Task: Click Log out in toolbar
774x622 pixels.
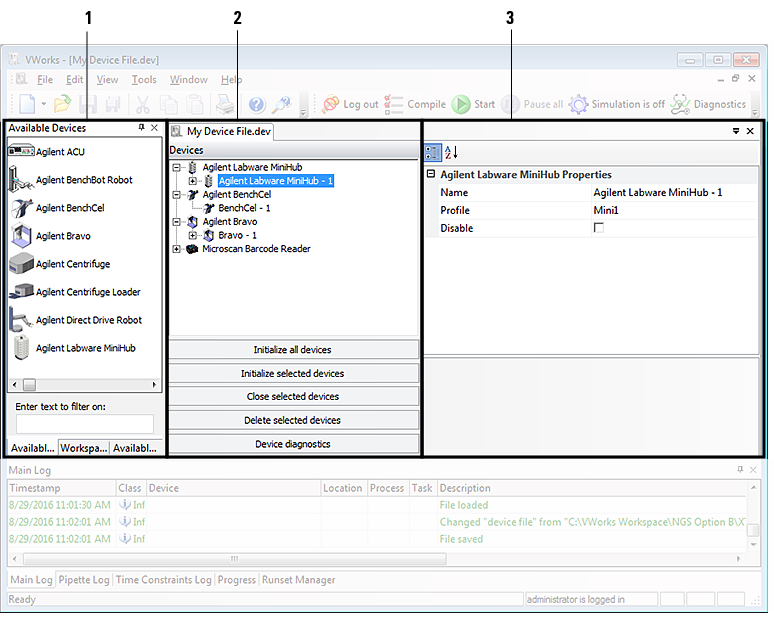Action: [x=350, y=104]
